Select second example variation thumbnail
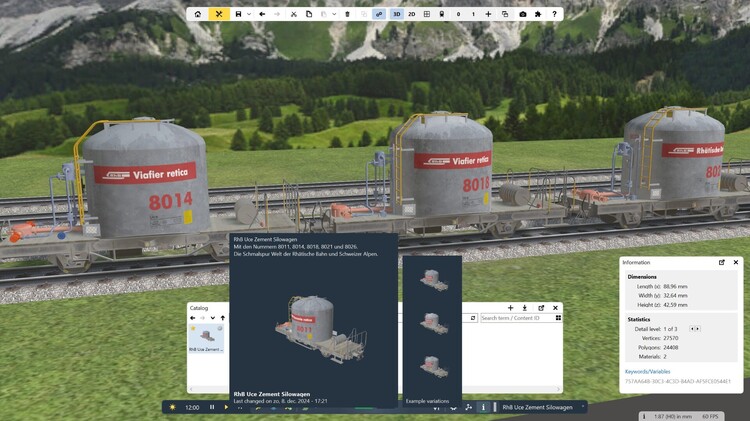Viewport: 750px width, 421px height. point(433,323)
